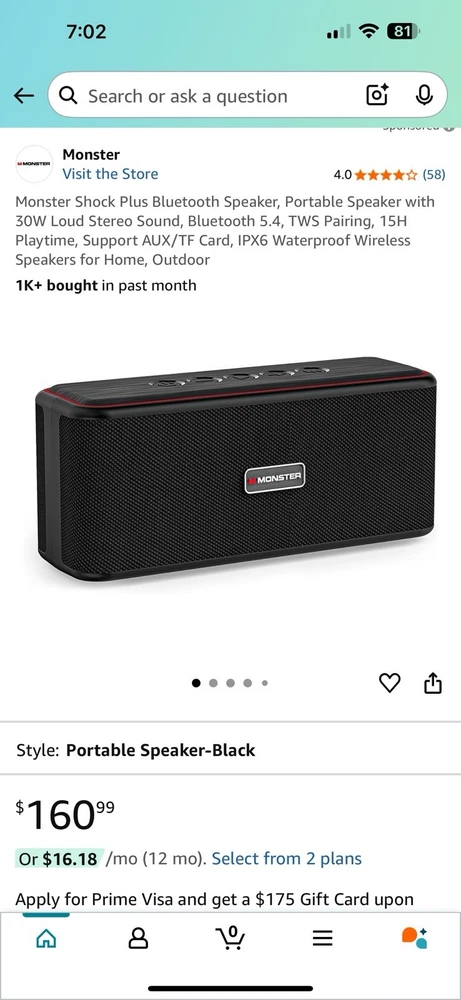Select from 2 plans link
The image size is (461, 1000).
click(286, 858)
